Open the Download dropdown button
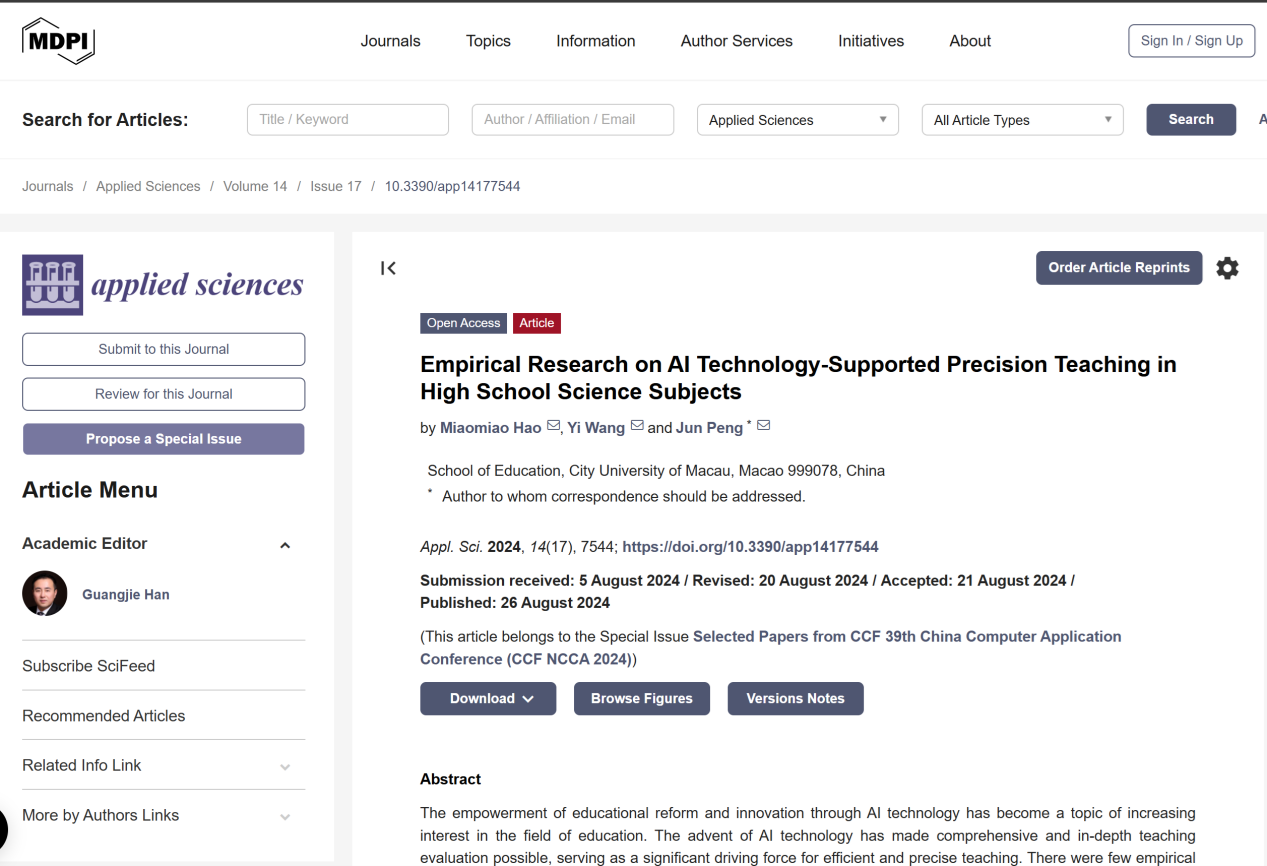 tap(488, 699)
